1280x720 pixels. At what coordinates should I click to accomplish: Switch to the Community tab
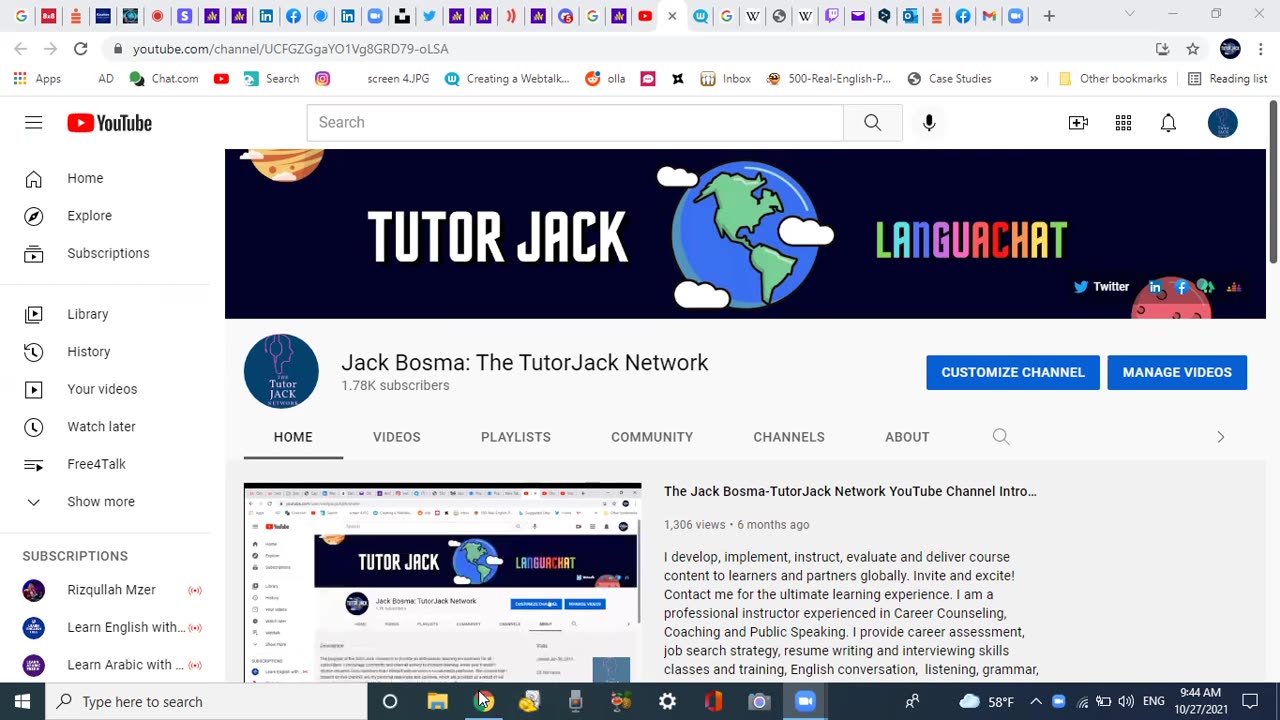click(x=652, y=437)
